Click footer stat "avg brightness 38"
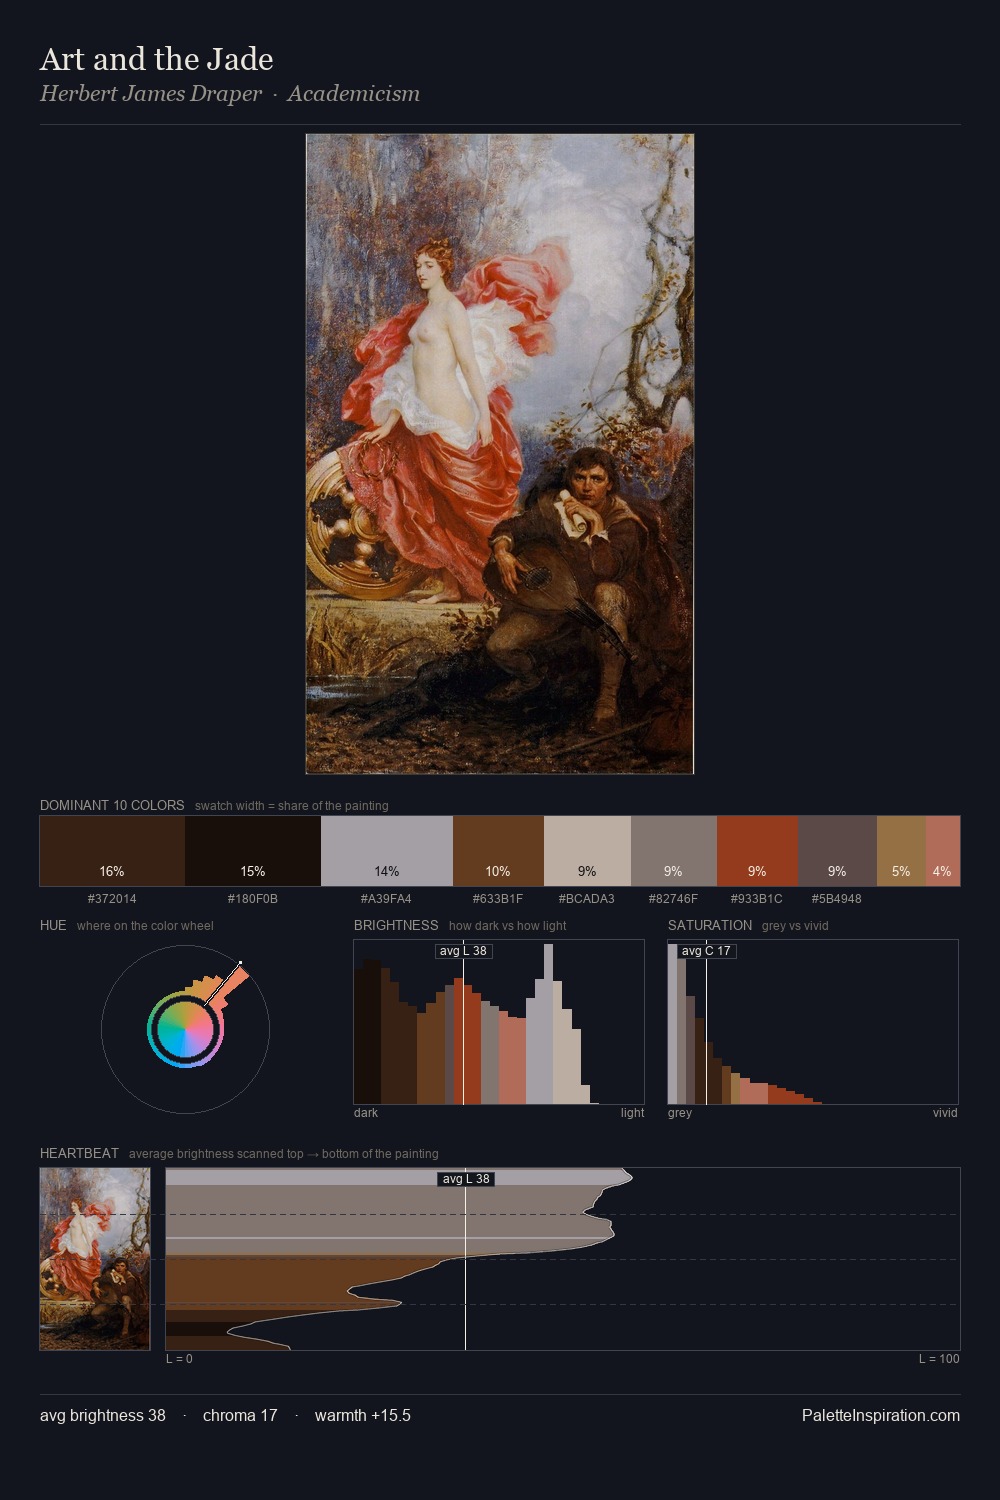Screen dimensions: 1000x1500 (x=103, y=1415)
